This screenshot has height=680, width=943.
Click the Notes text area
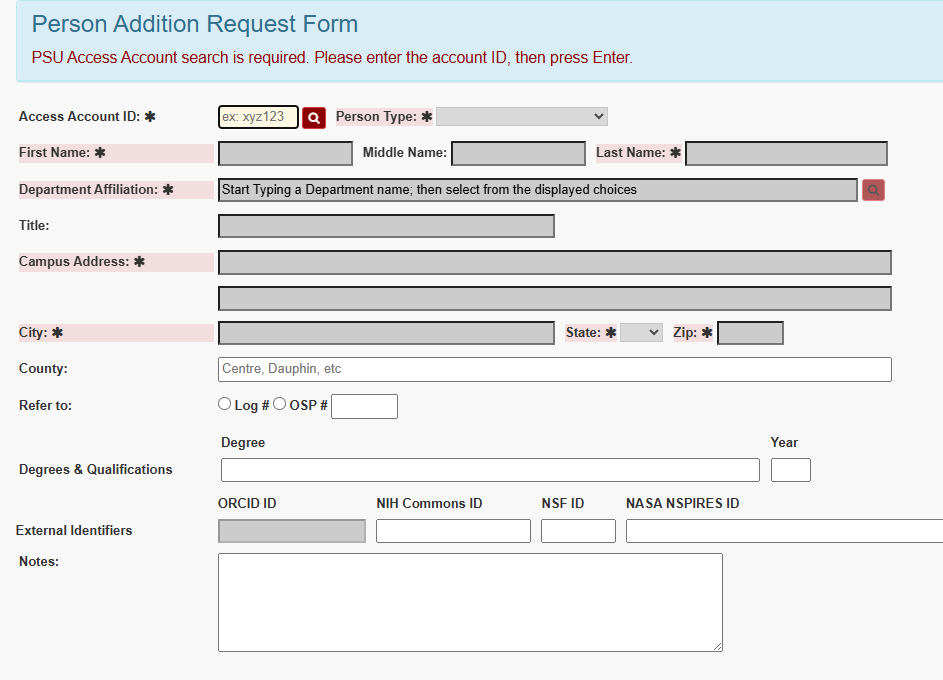click(470, 602)
